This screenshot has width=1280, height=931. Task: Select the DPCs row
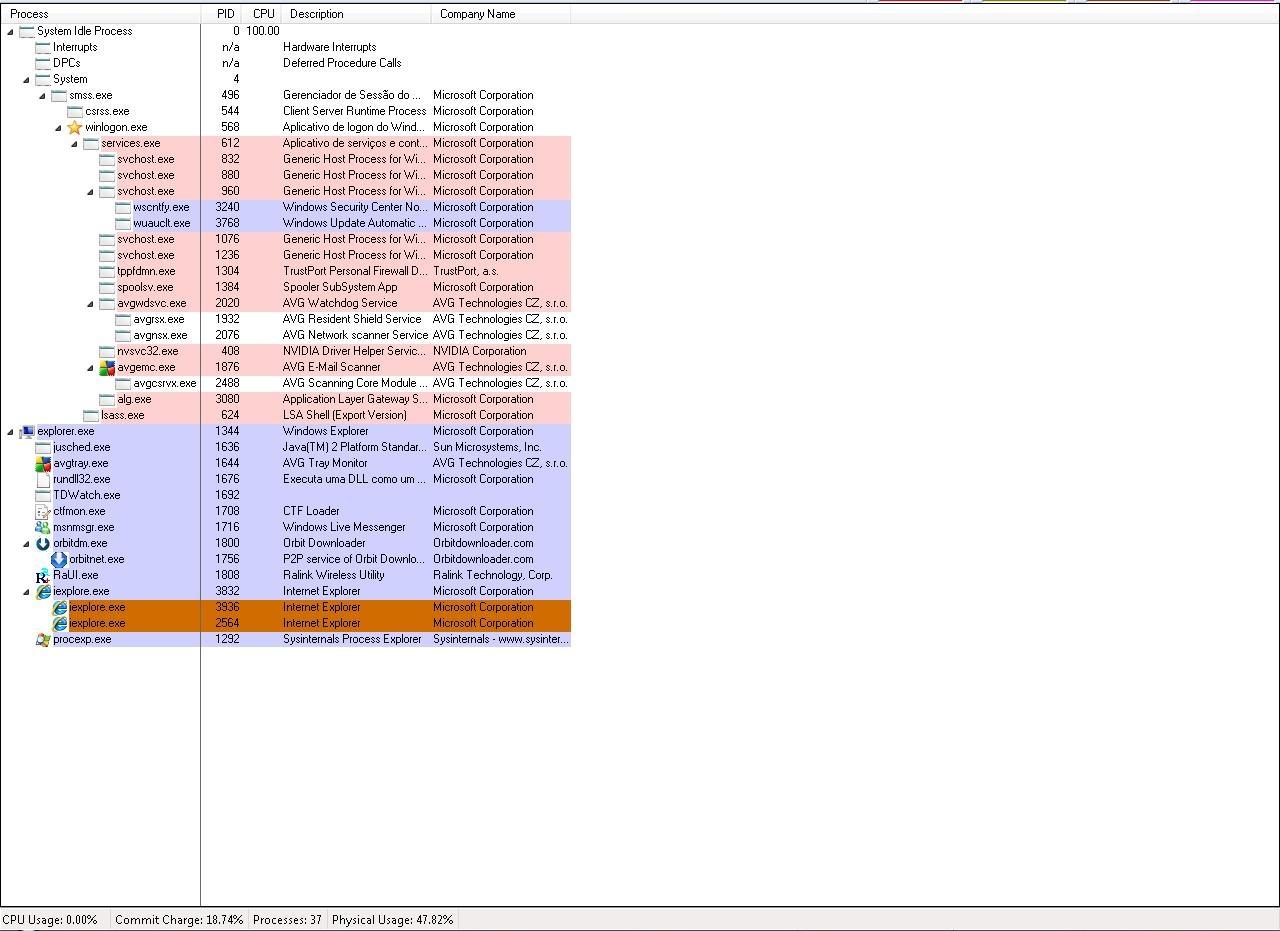tap(285, 63)
